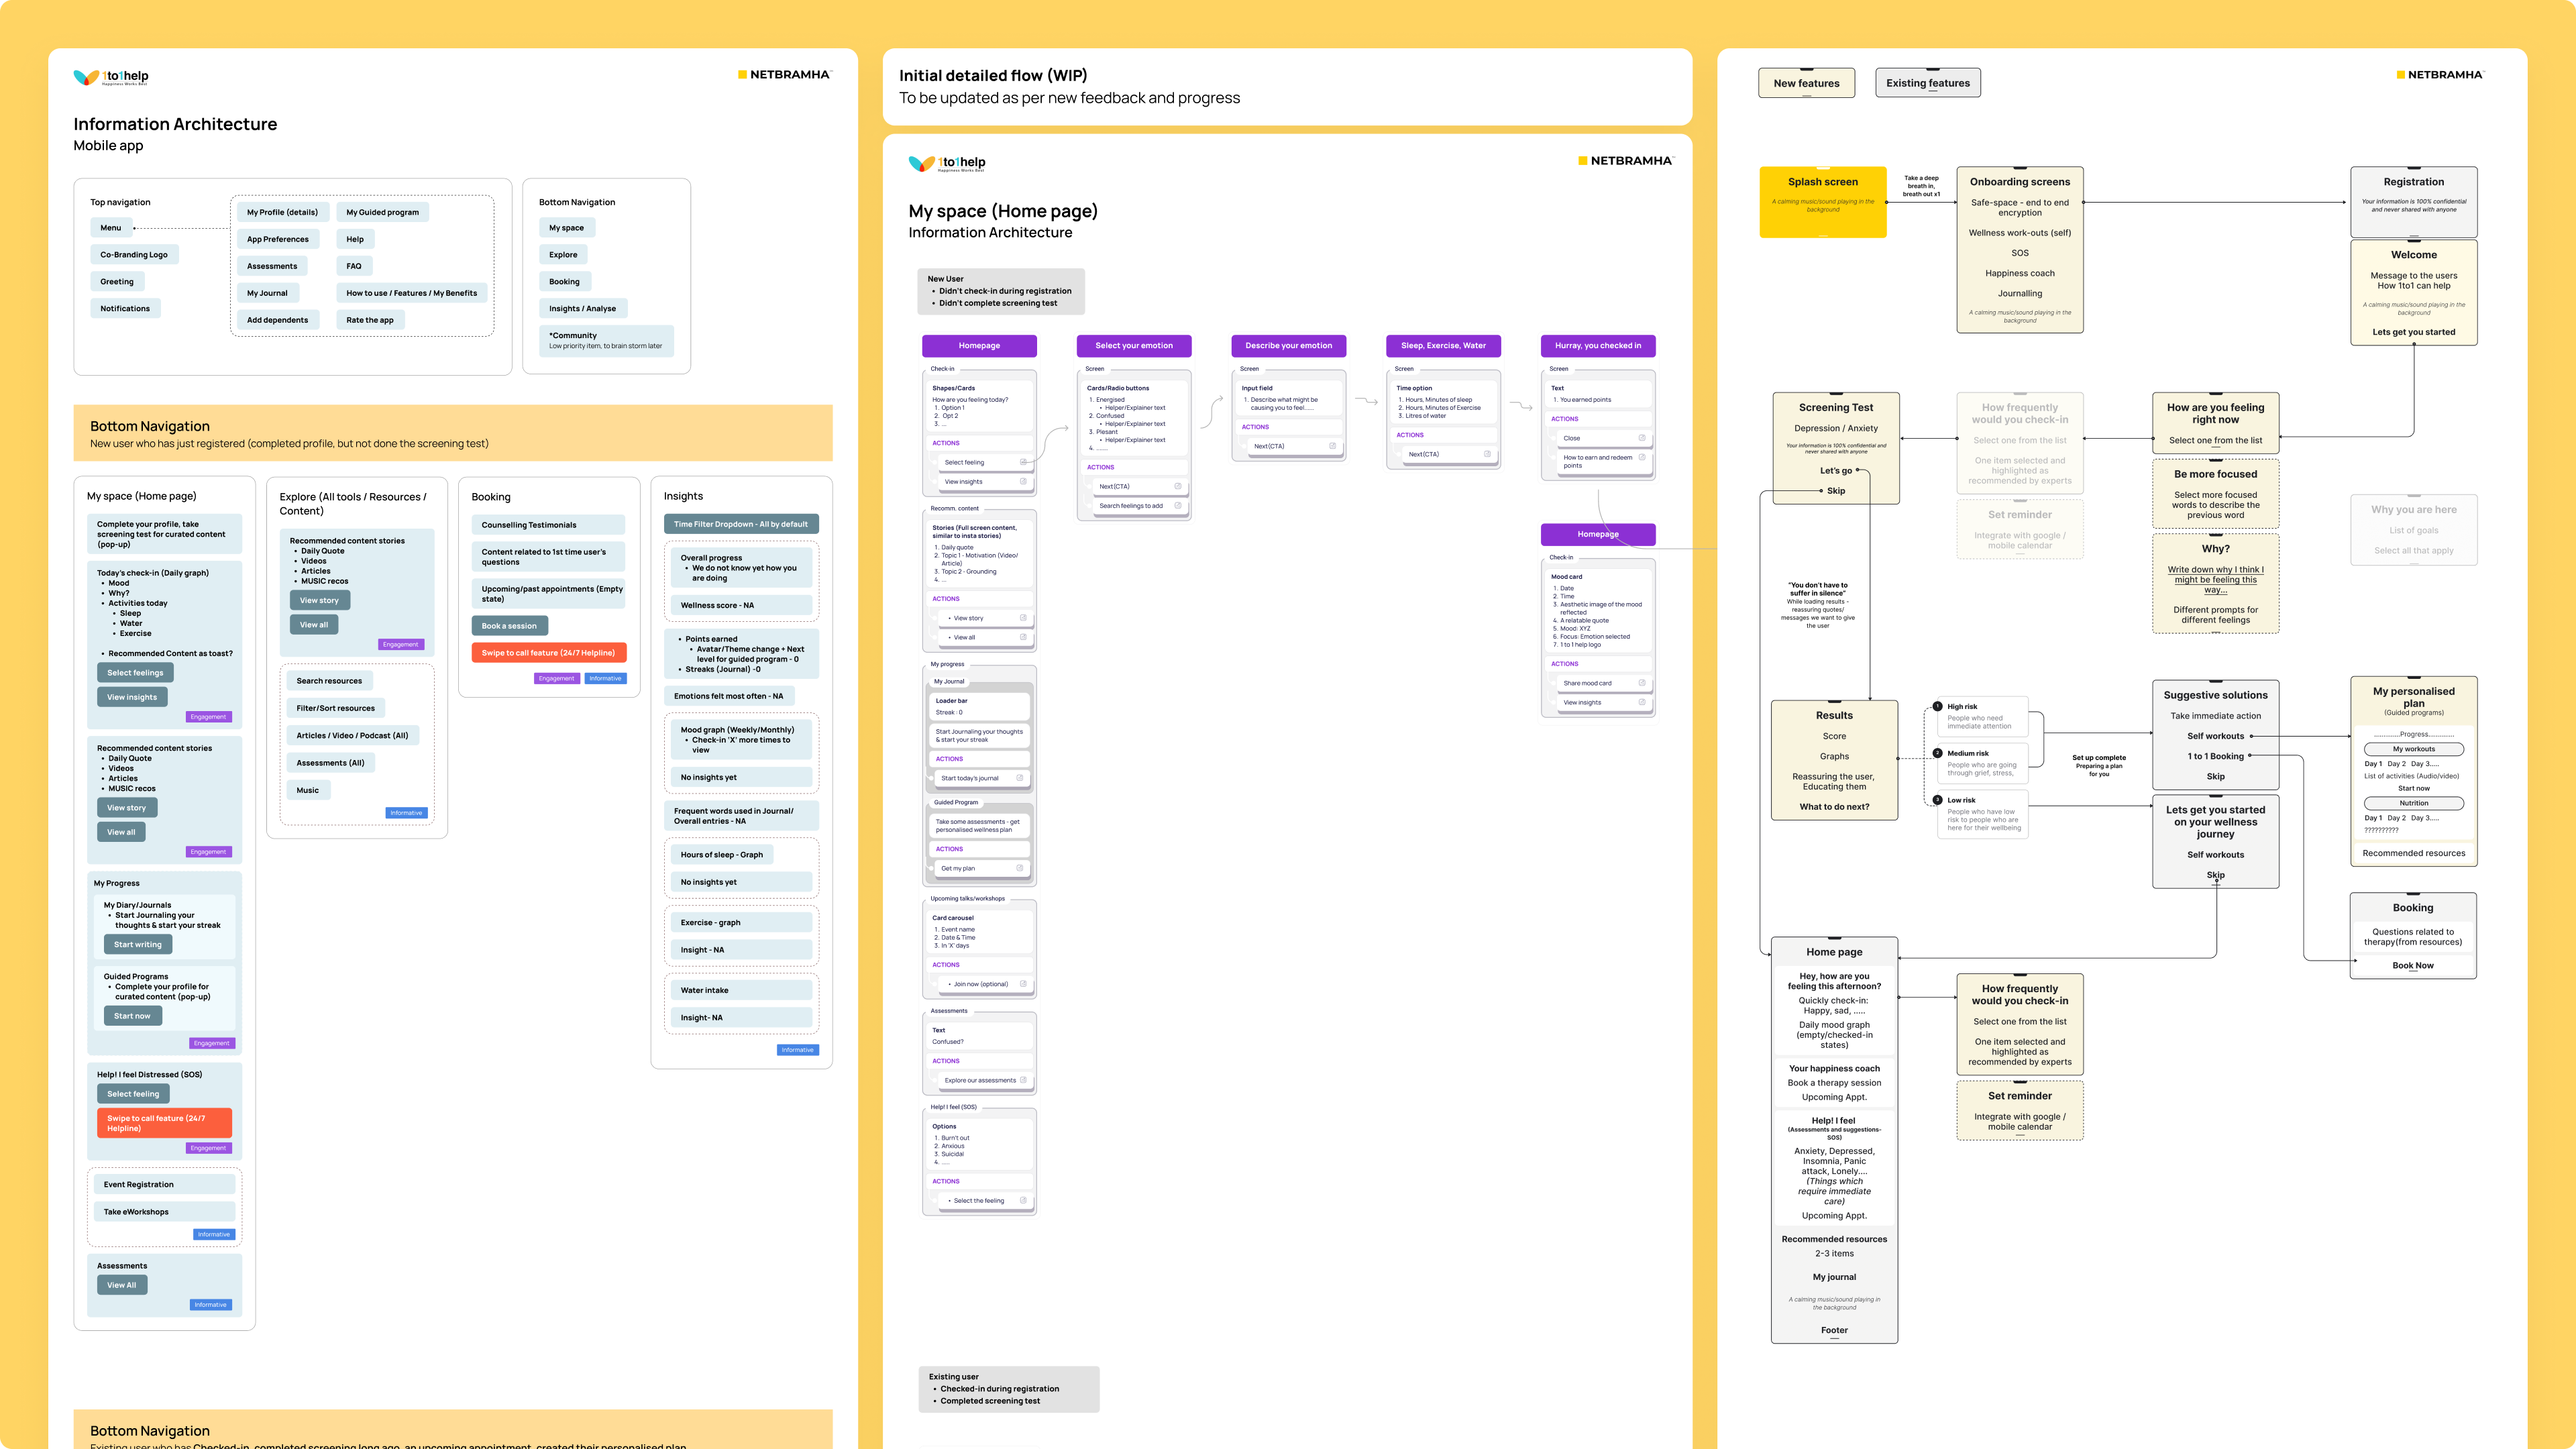Click the Start writing button in My Progress

tap(137, 945)
